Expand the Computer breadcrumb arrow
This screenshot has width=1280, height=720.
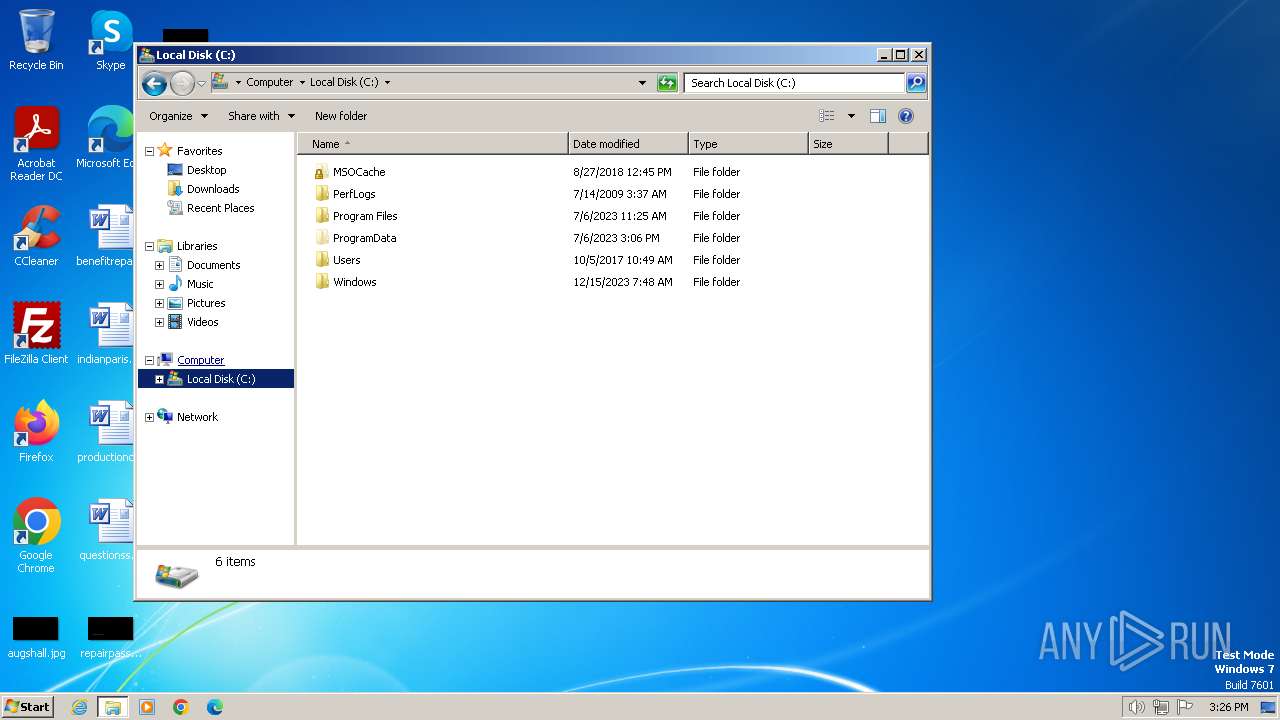pos(302,83)
